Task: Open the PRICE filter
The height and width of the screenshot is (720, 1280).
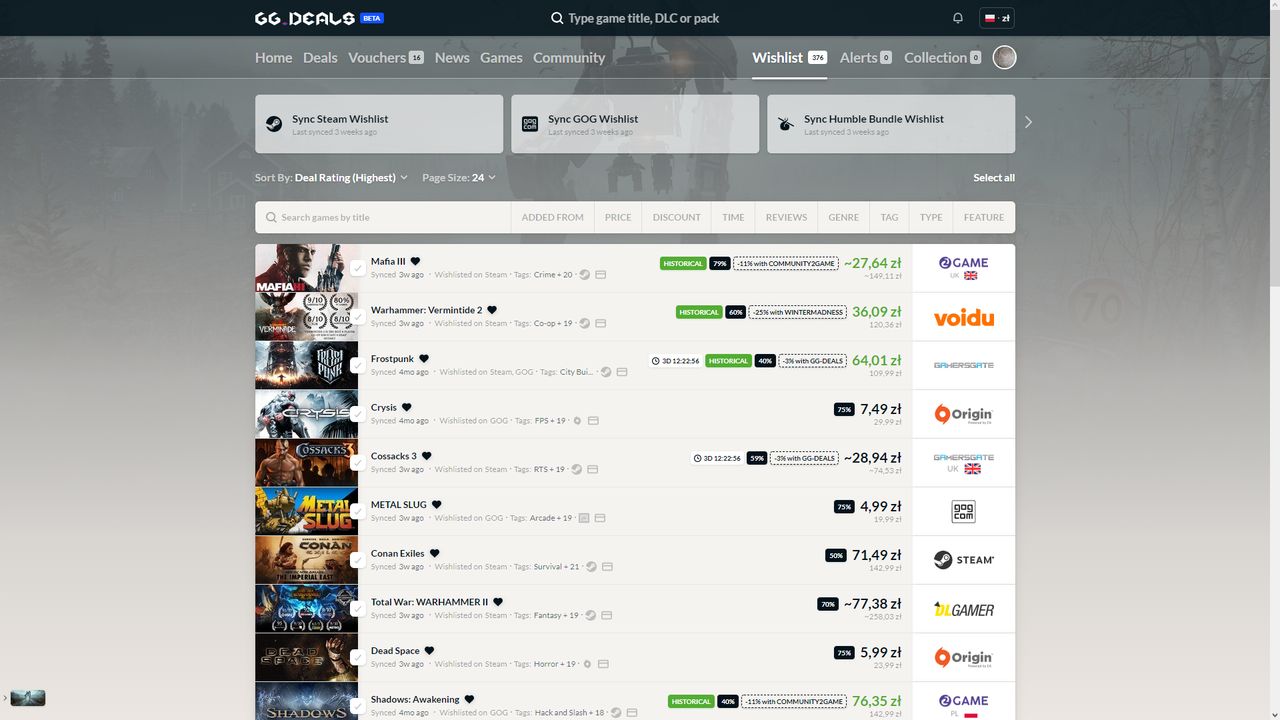Action: pyautogui.click(x=618, y=217)
